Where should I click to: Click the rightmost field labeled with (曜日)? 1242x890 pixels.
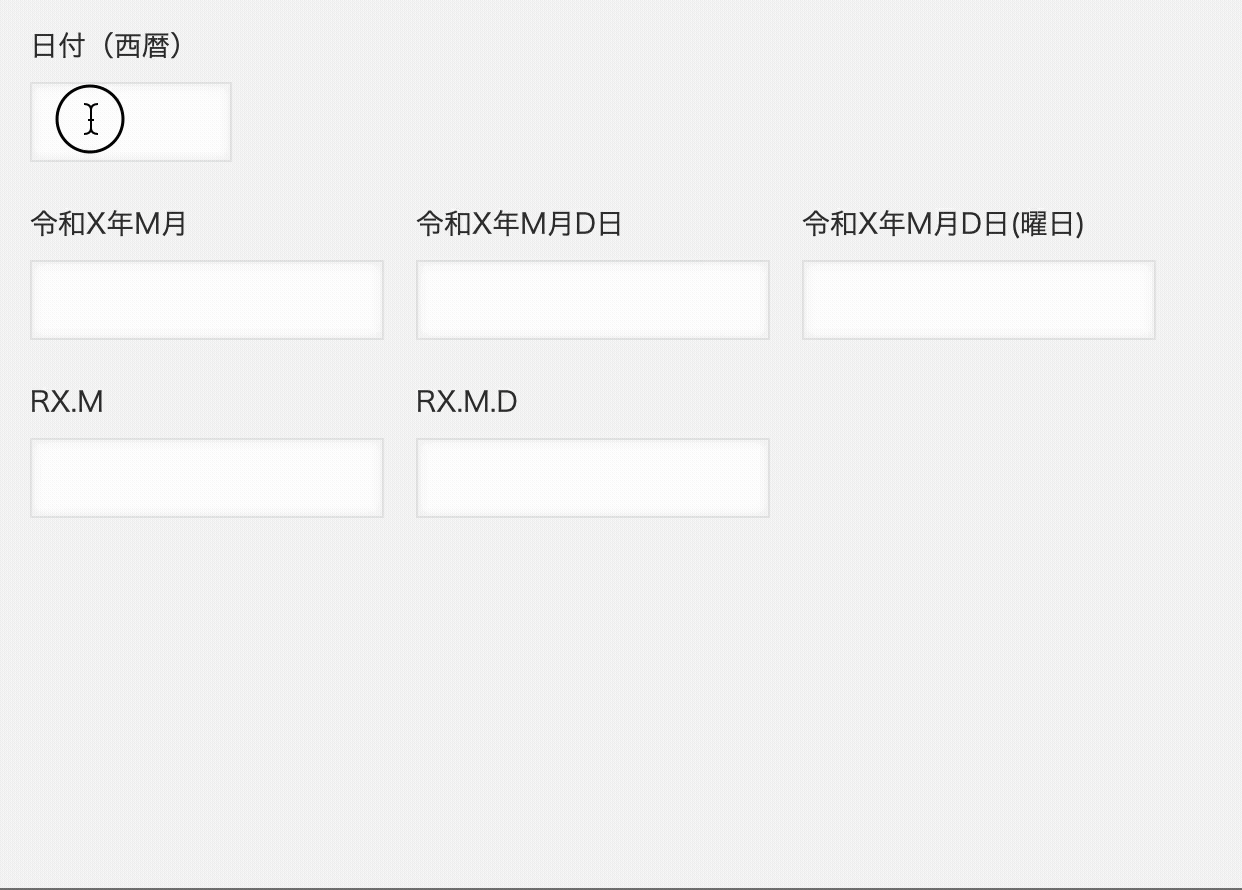[x=978, y=300]
